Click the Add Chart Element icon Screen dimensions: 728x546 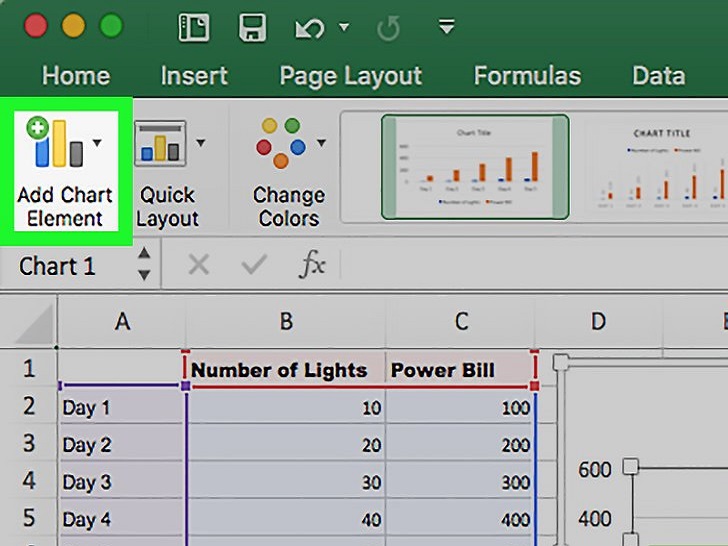55,143
